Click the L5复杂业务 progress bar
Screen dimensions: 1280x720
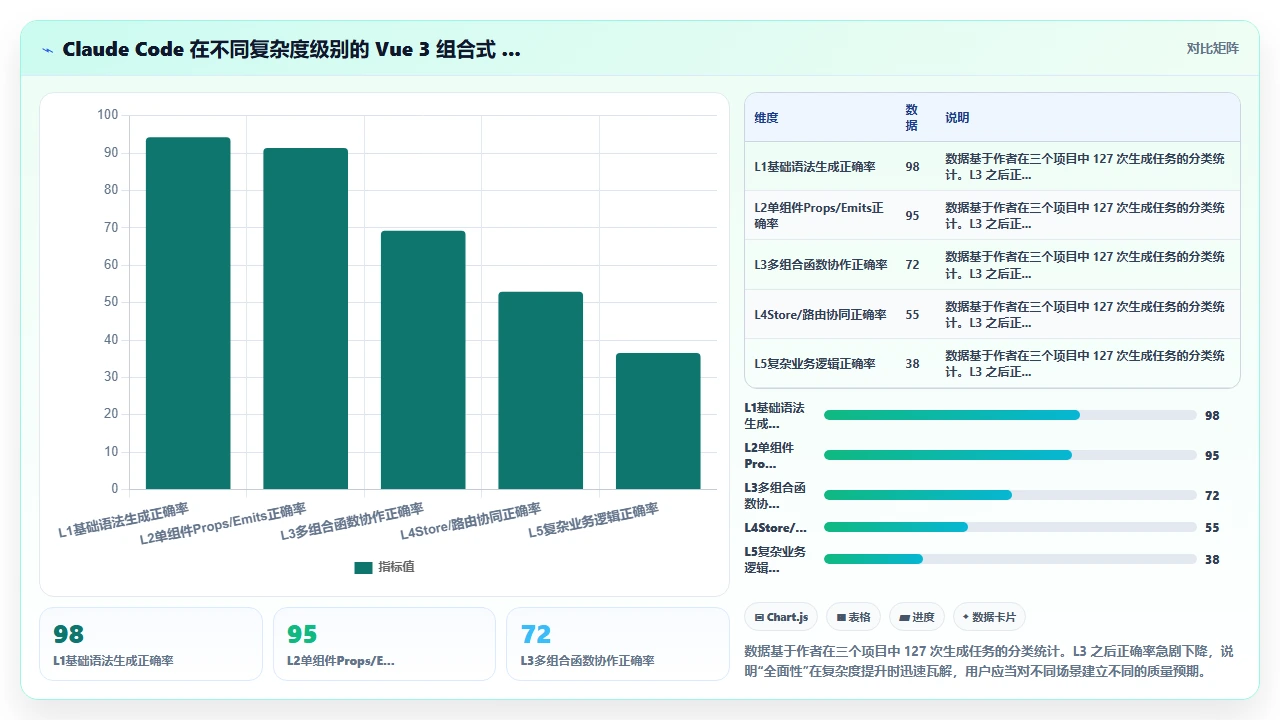point(1010,559)
